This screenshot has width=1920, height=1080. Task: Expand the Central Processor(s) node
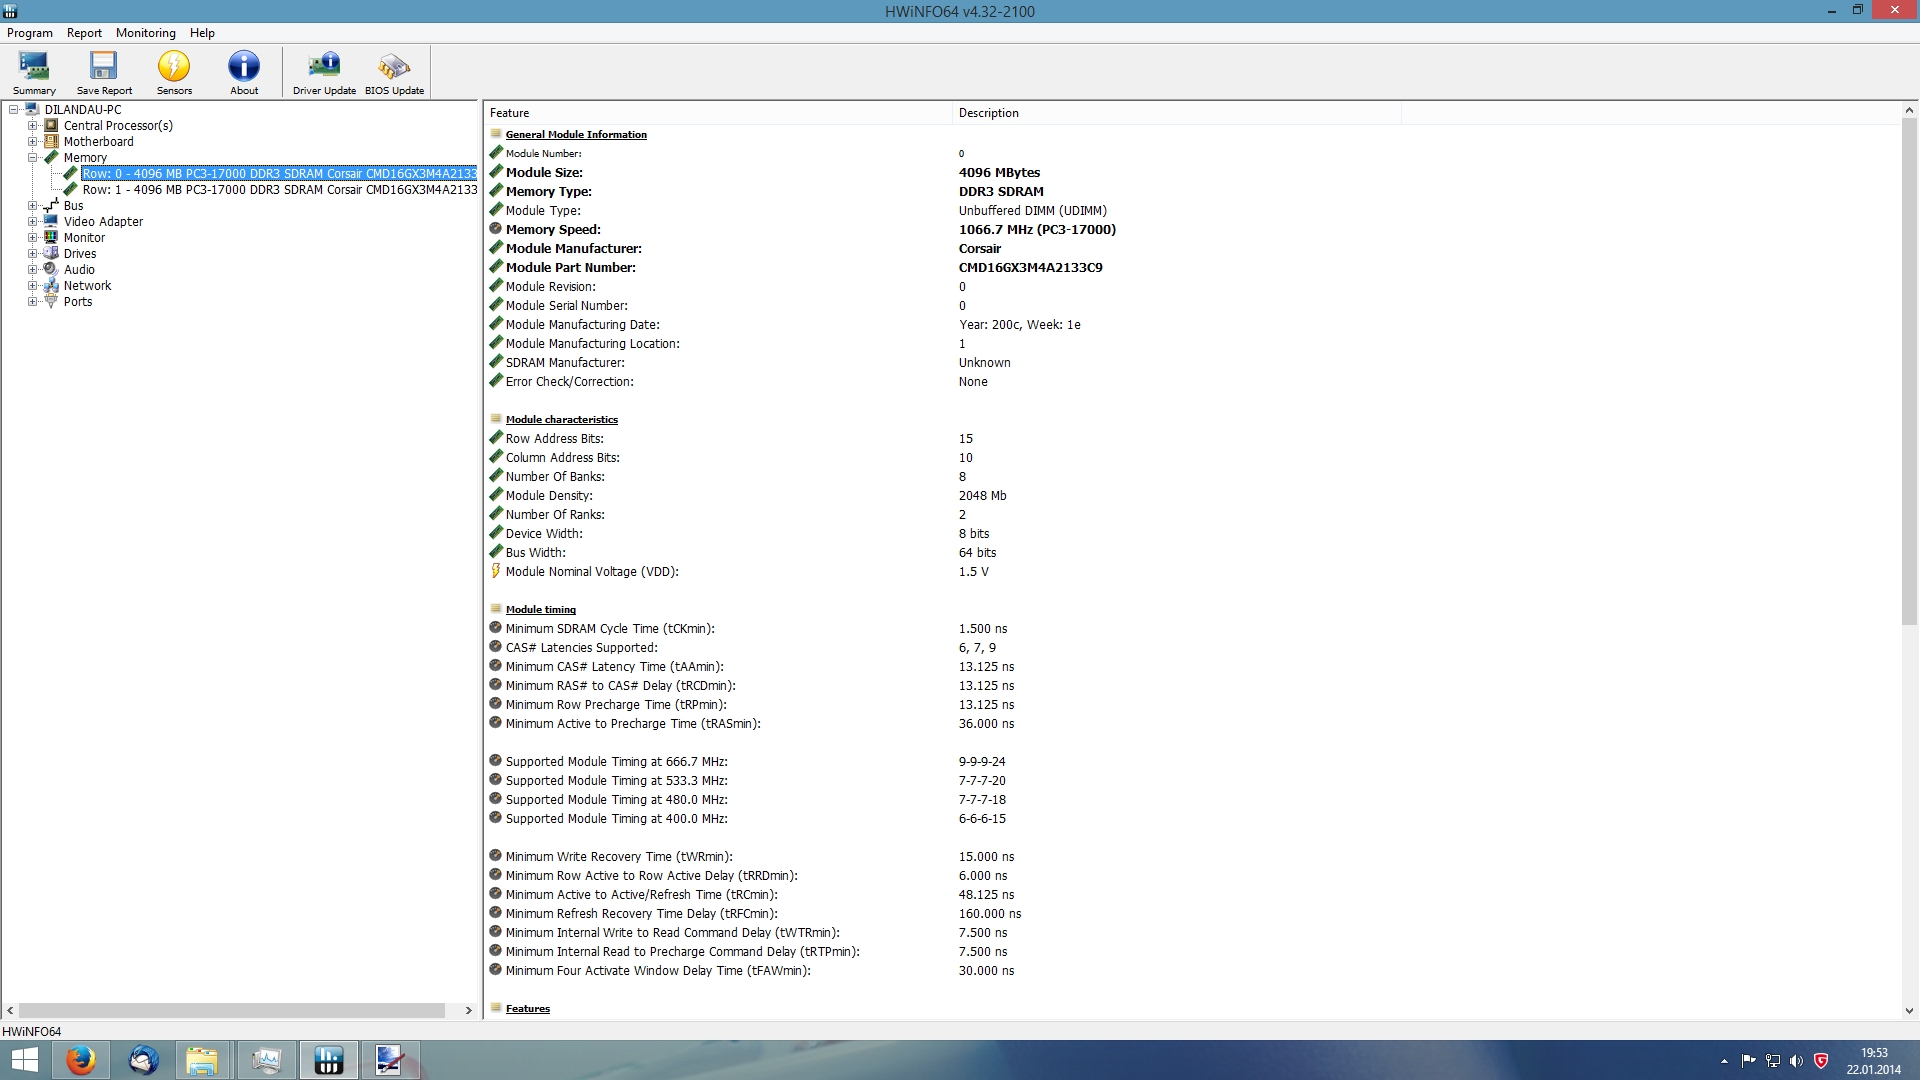pos(33,126)
